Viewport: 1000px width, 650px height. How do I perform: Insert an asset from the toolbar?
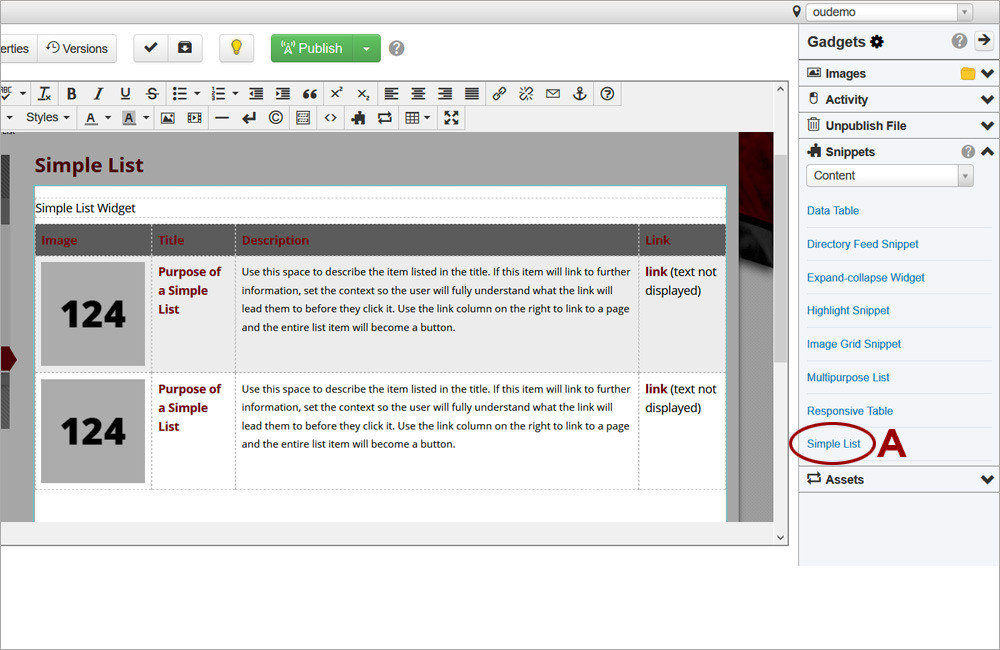[385, 118]
